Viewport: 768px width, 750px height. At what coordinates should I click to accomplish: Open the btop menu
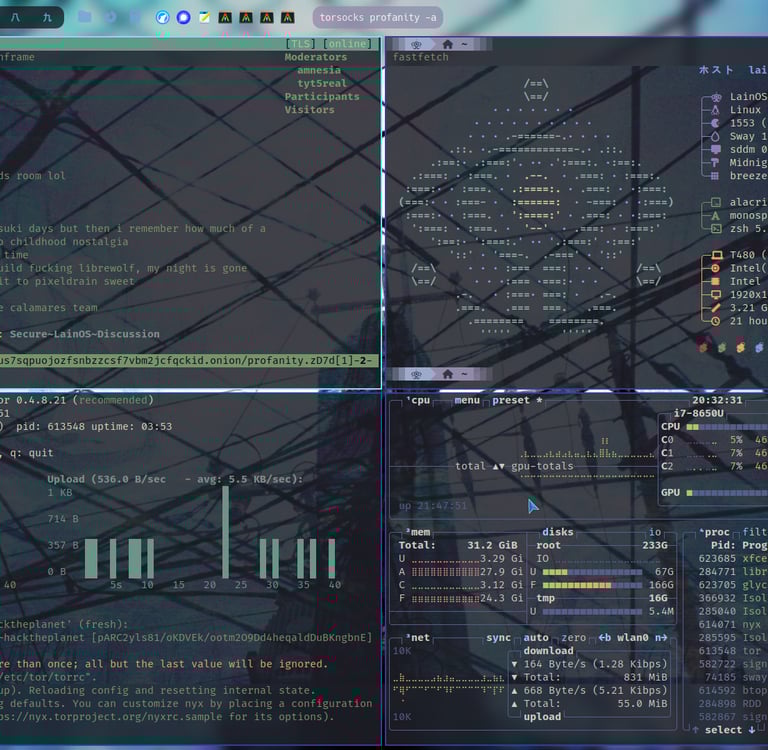click(467, 400)
